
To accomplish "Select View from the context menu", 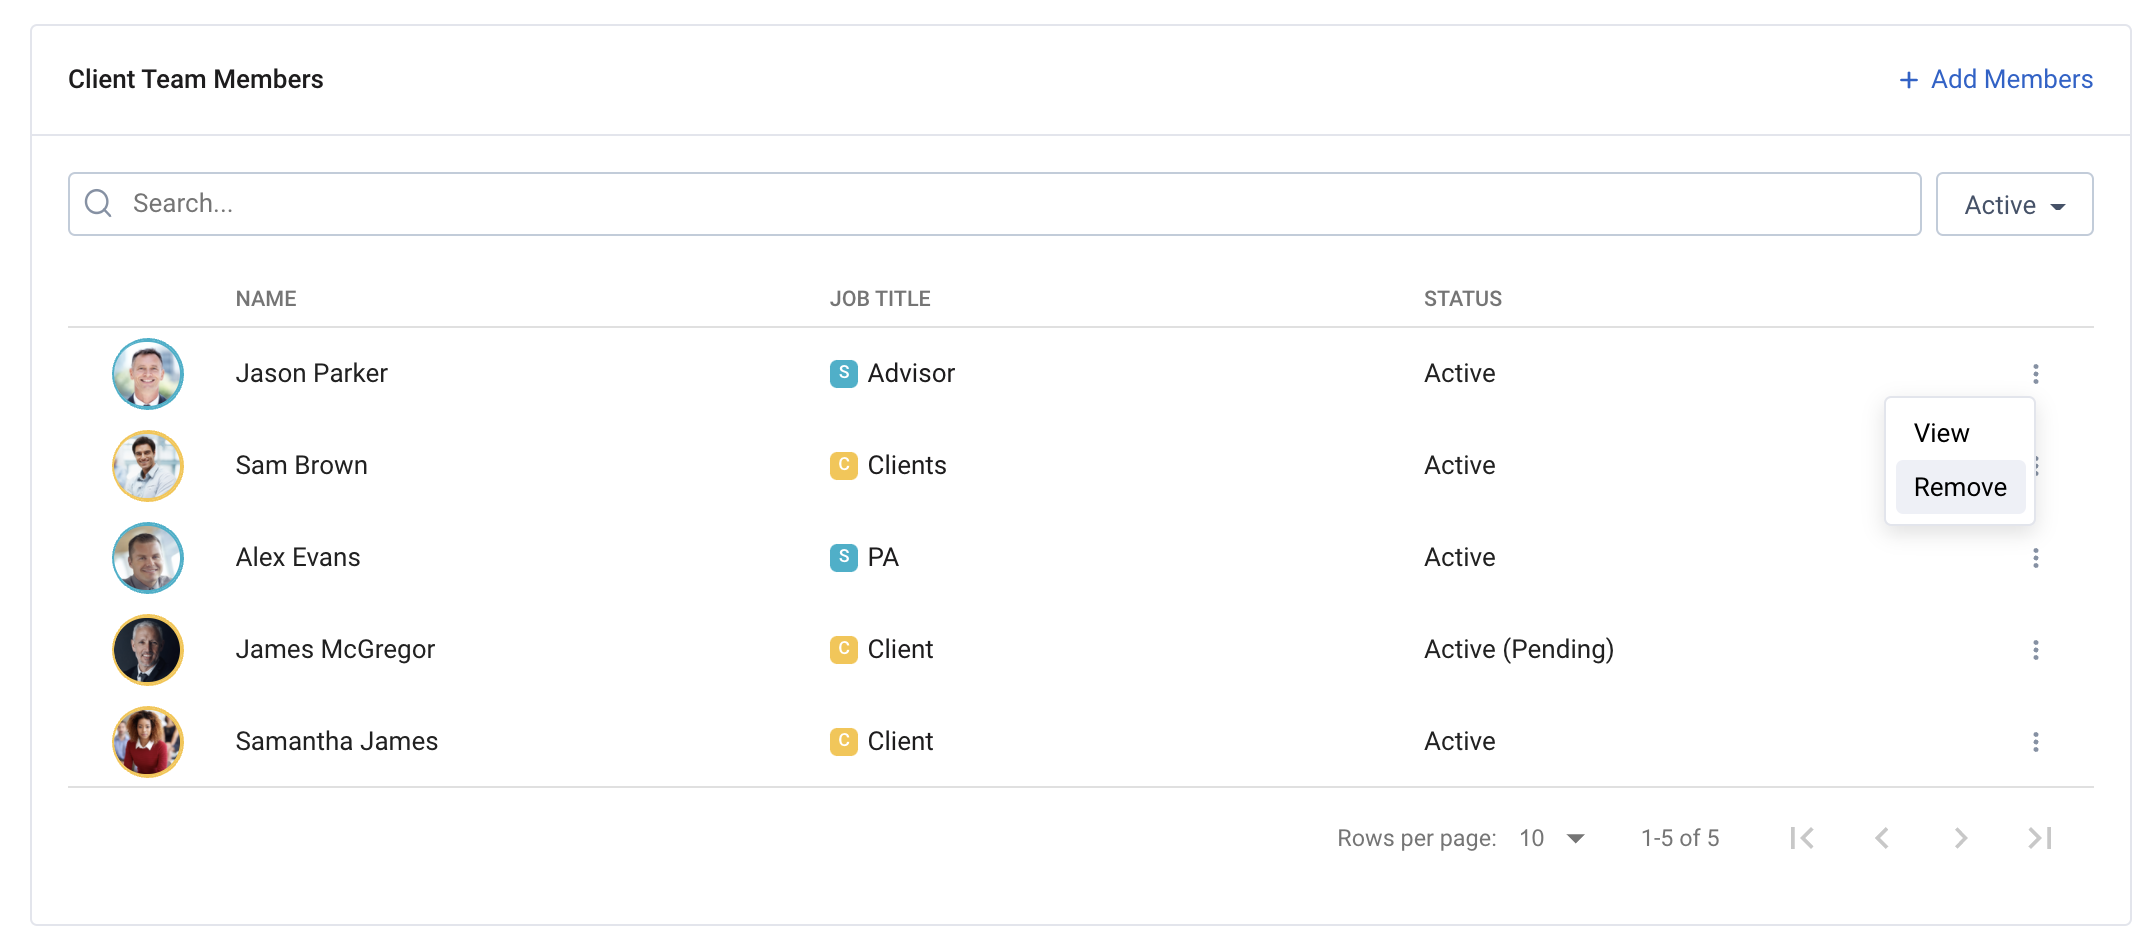I will [1940, 433].
